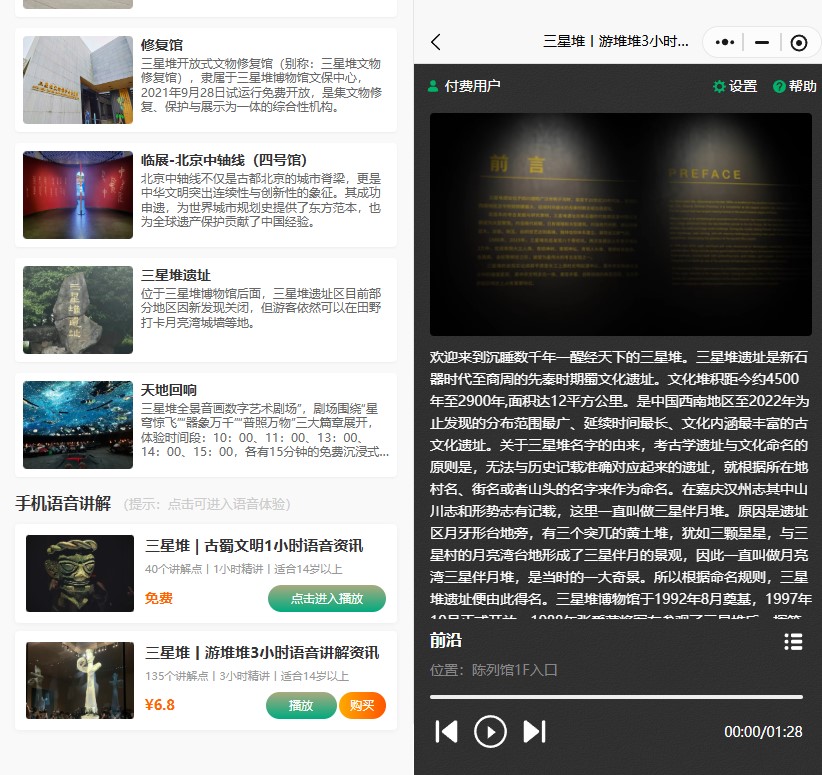Click the mini program minimize bar icon
The height and width of the screenshot is (775, 822).
click(762, 42)
